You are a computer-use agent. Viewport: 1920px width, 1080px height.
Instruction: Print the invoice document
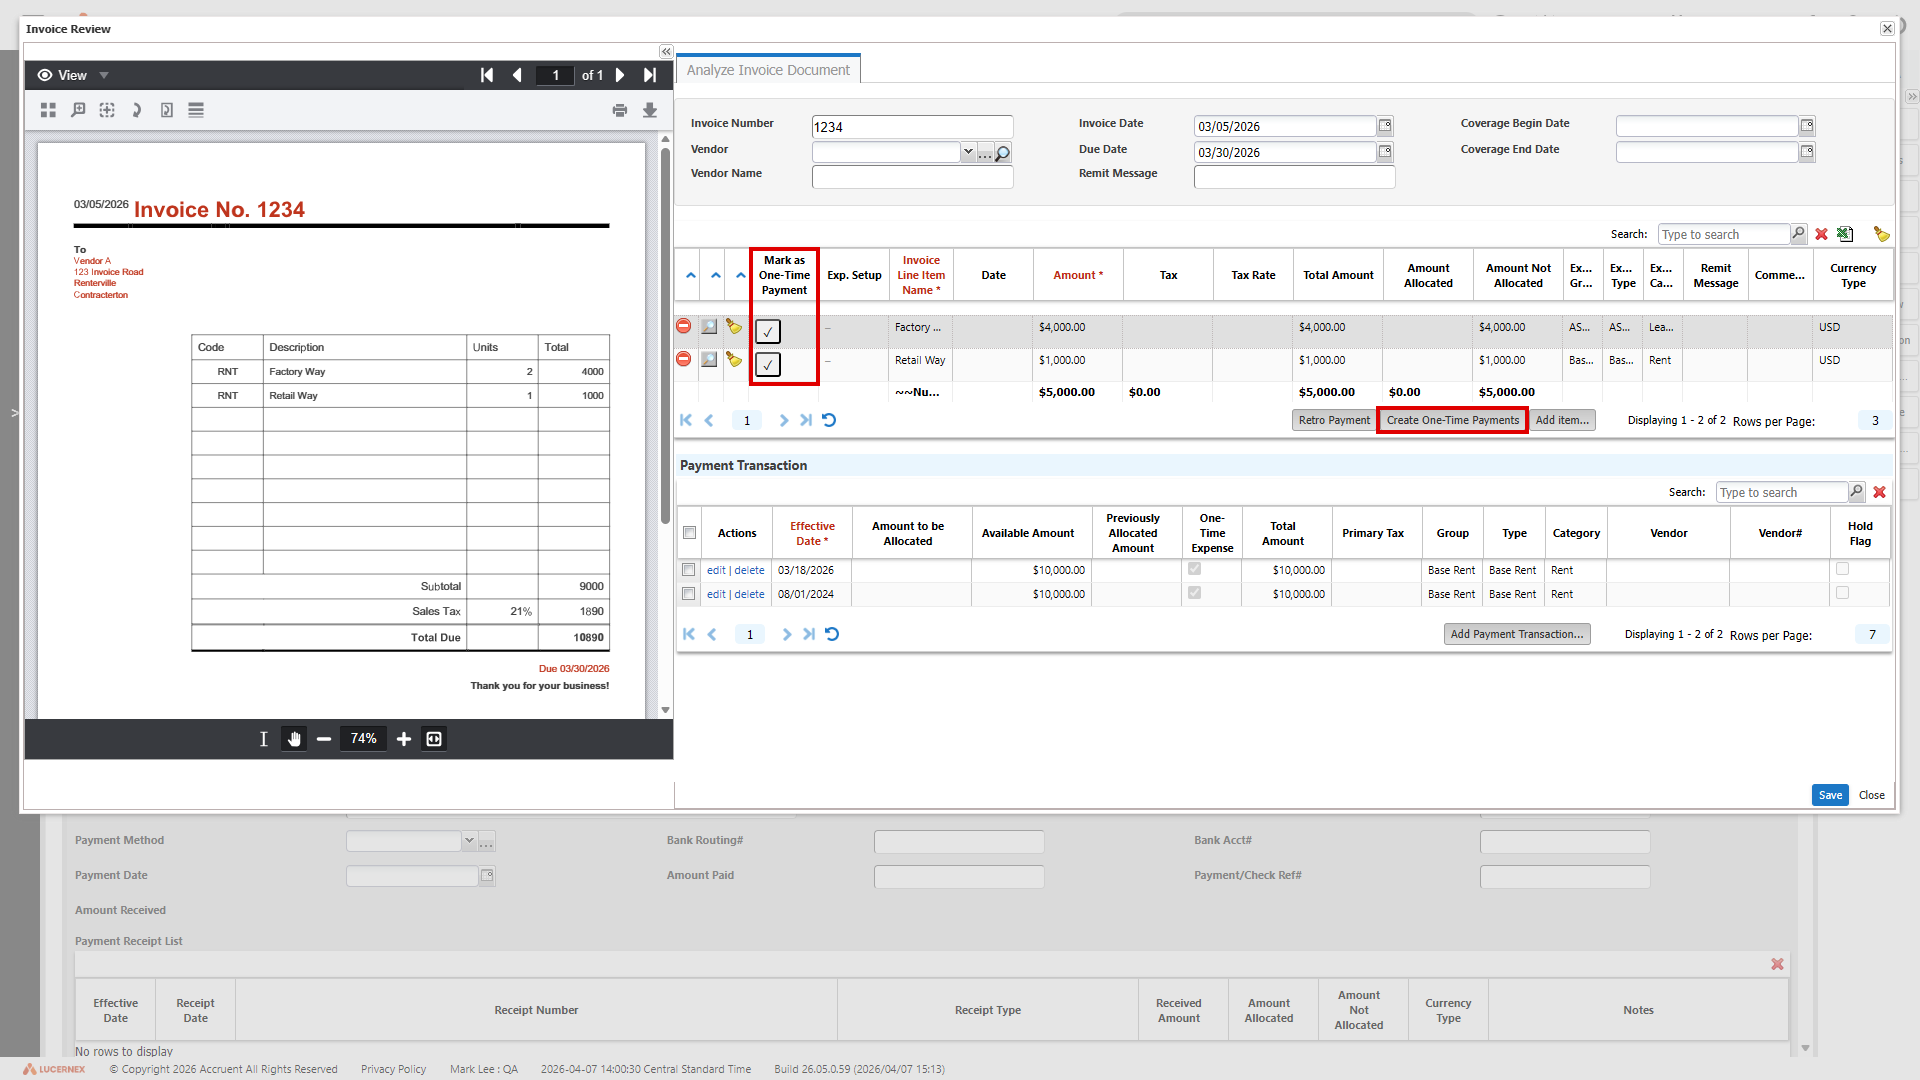point(620,110)
